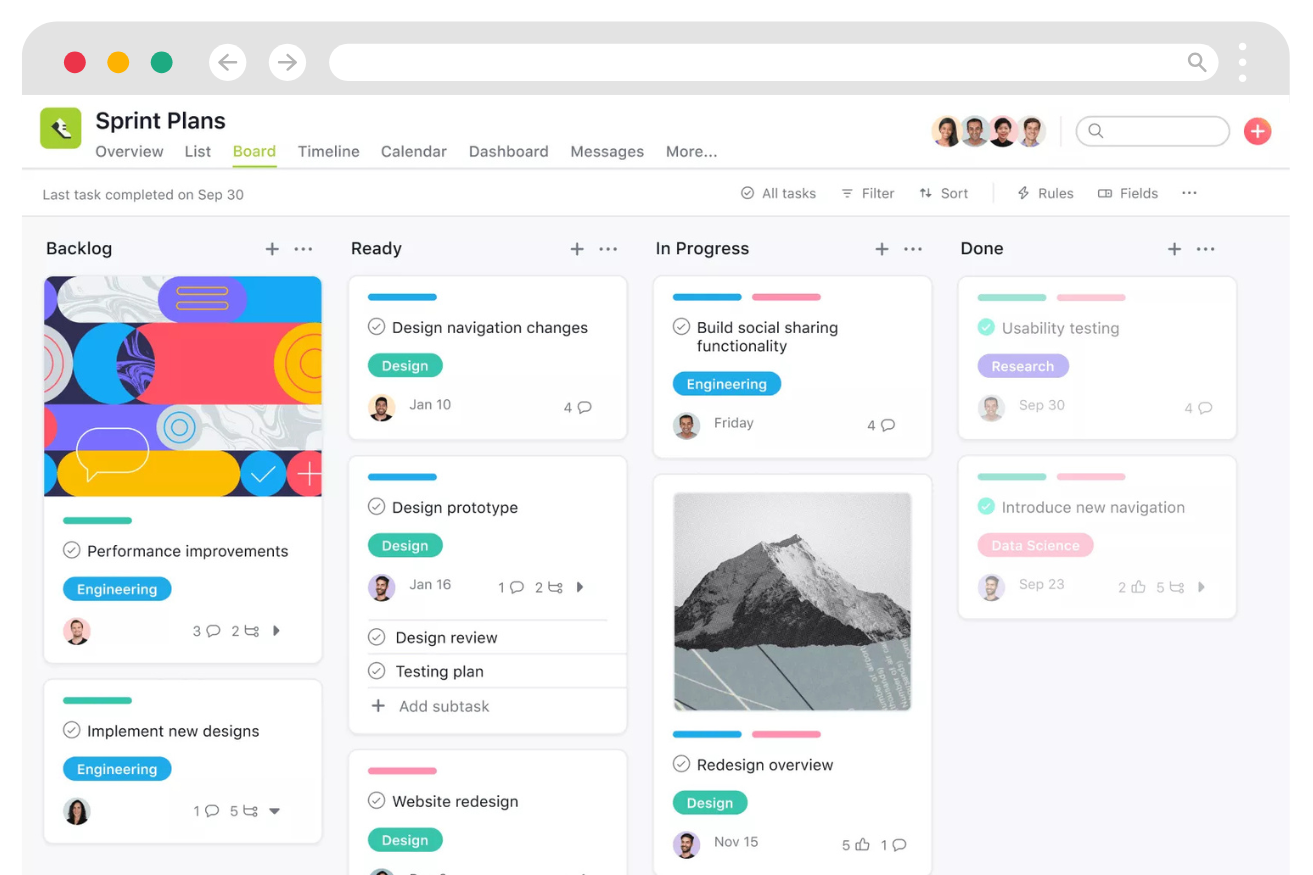Switch to the List tab

pos(198,151)
